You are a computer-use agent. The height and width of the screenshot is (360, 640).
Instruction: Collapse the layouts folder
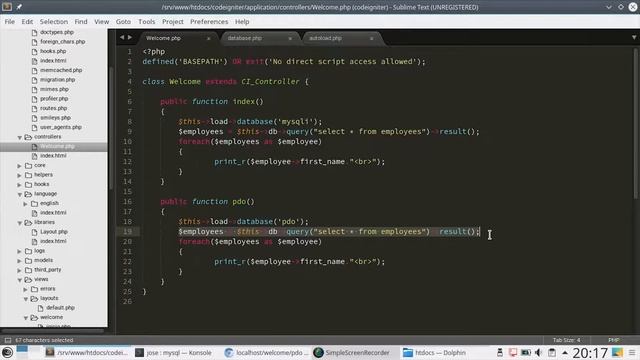point(26,299)
